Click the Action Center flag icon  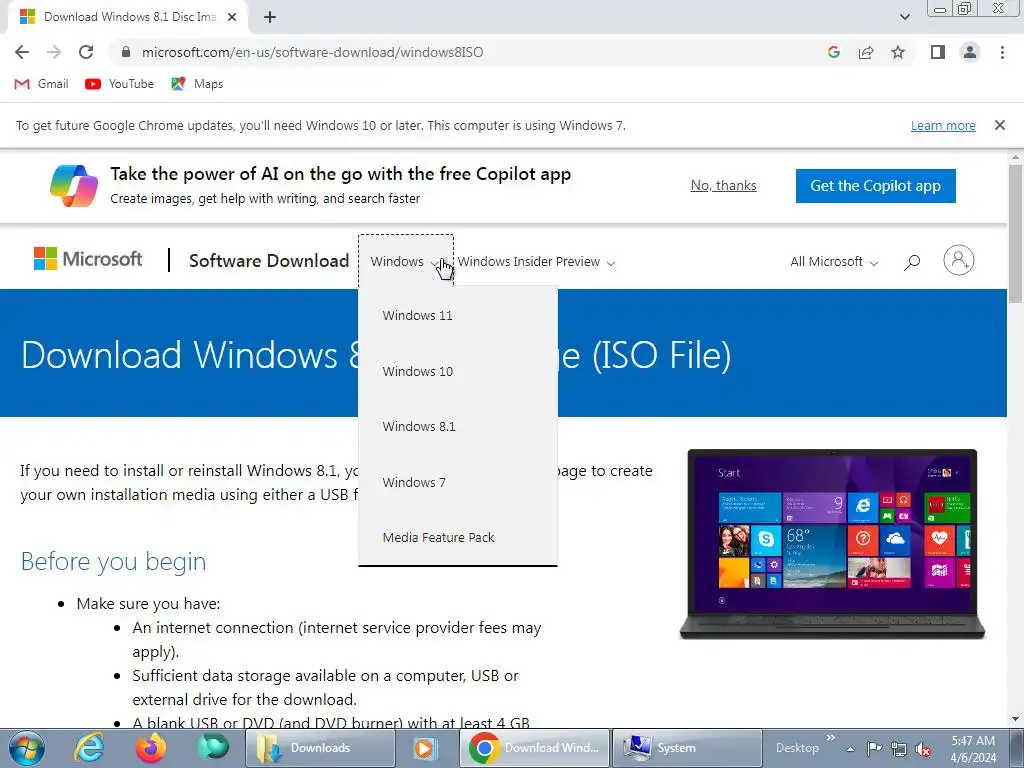point(874,749)
